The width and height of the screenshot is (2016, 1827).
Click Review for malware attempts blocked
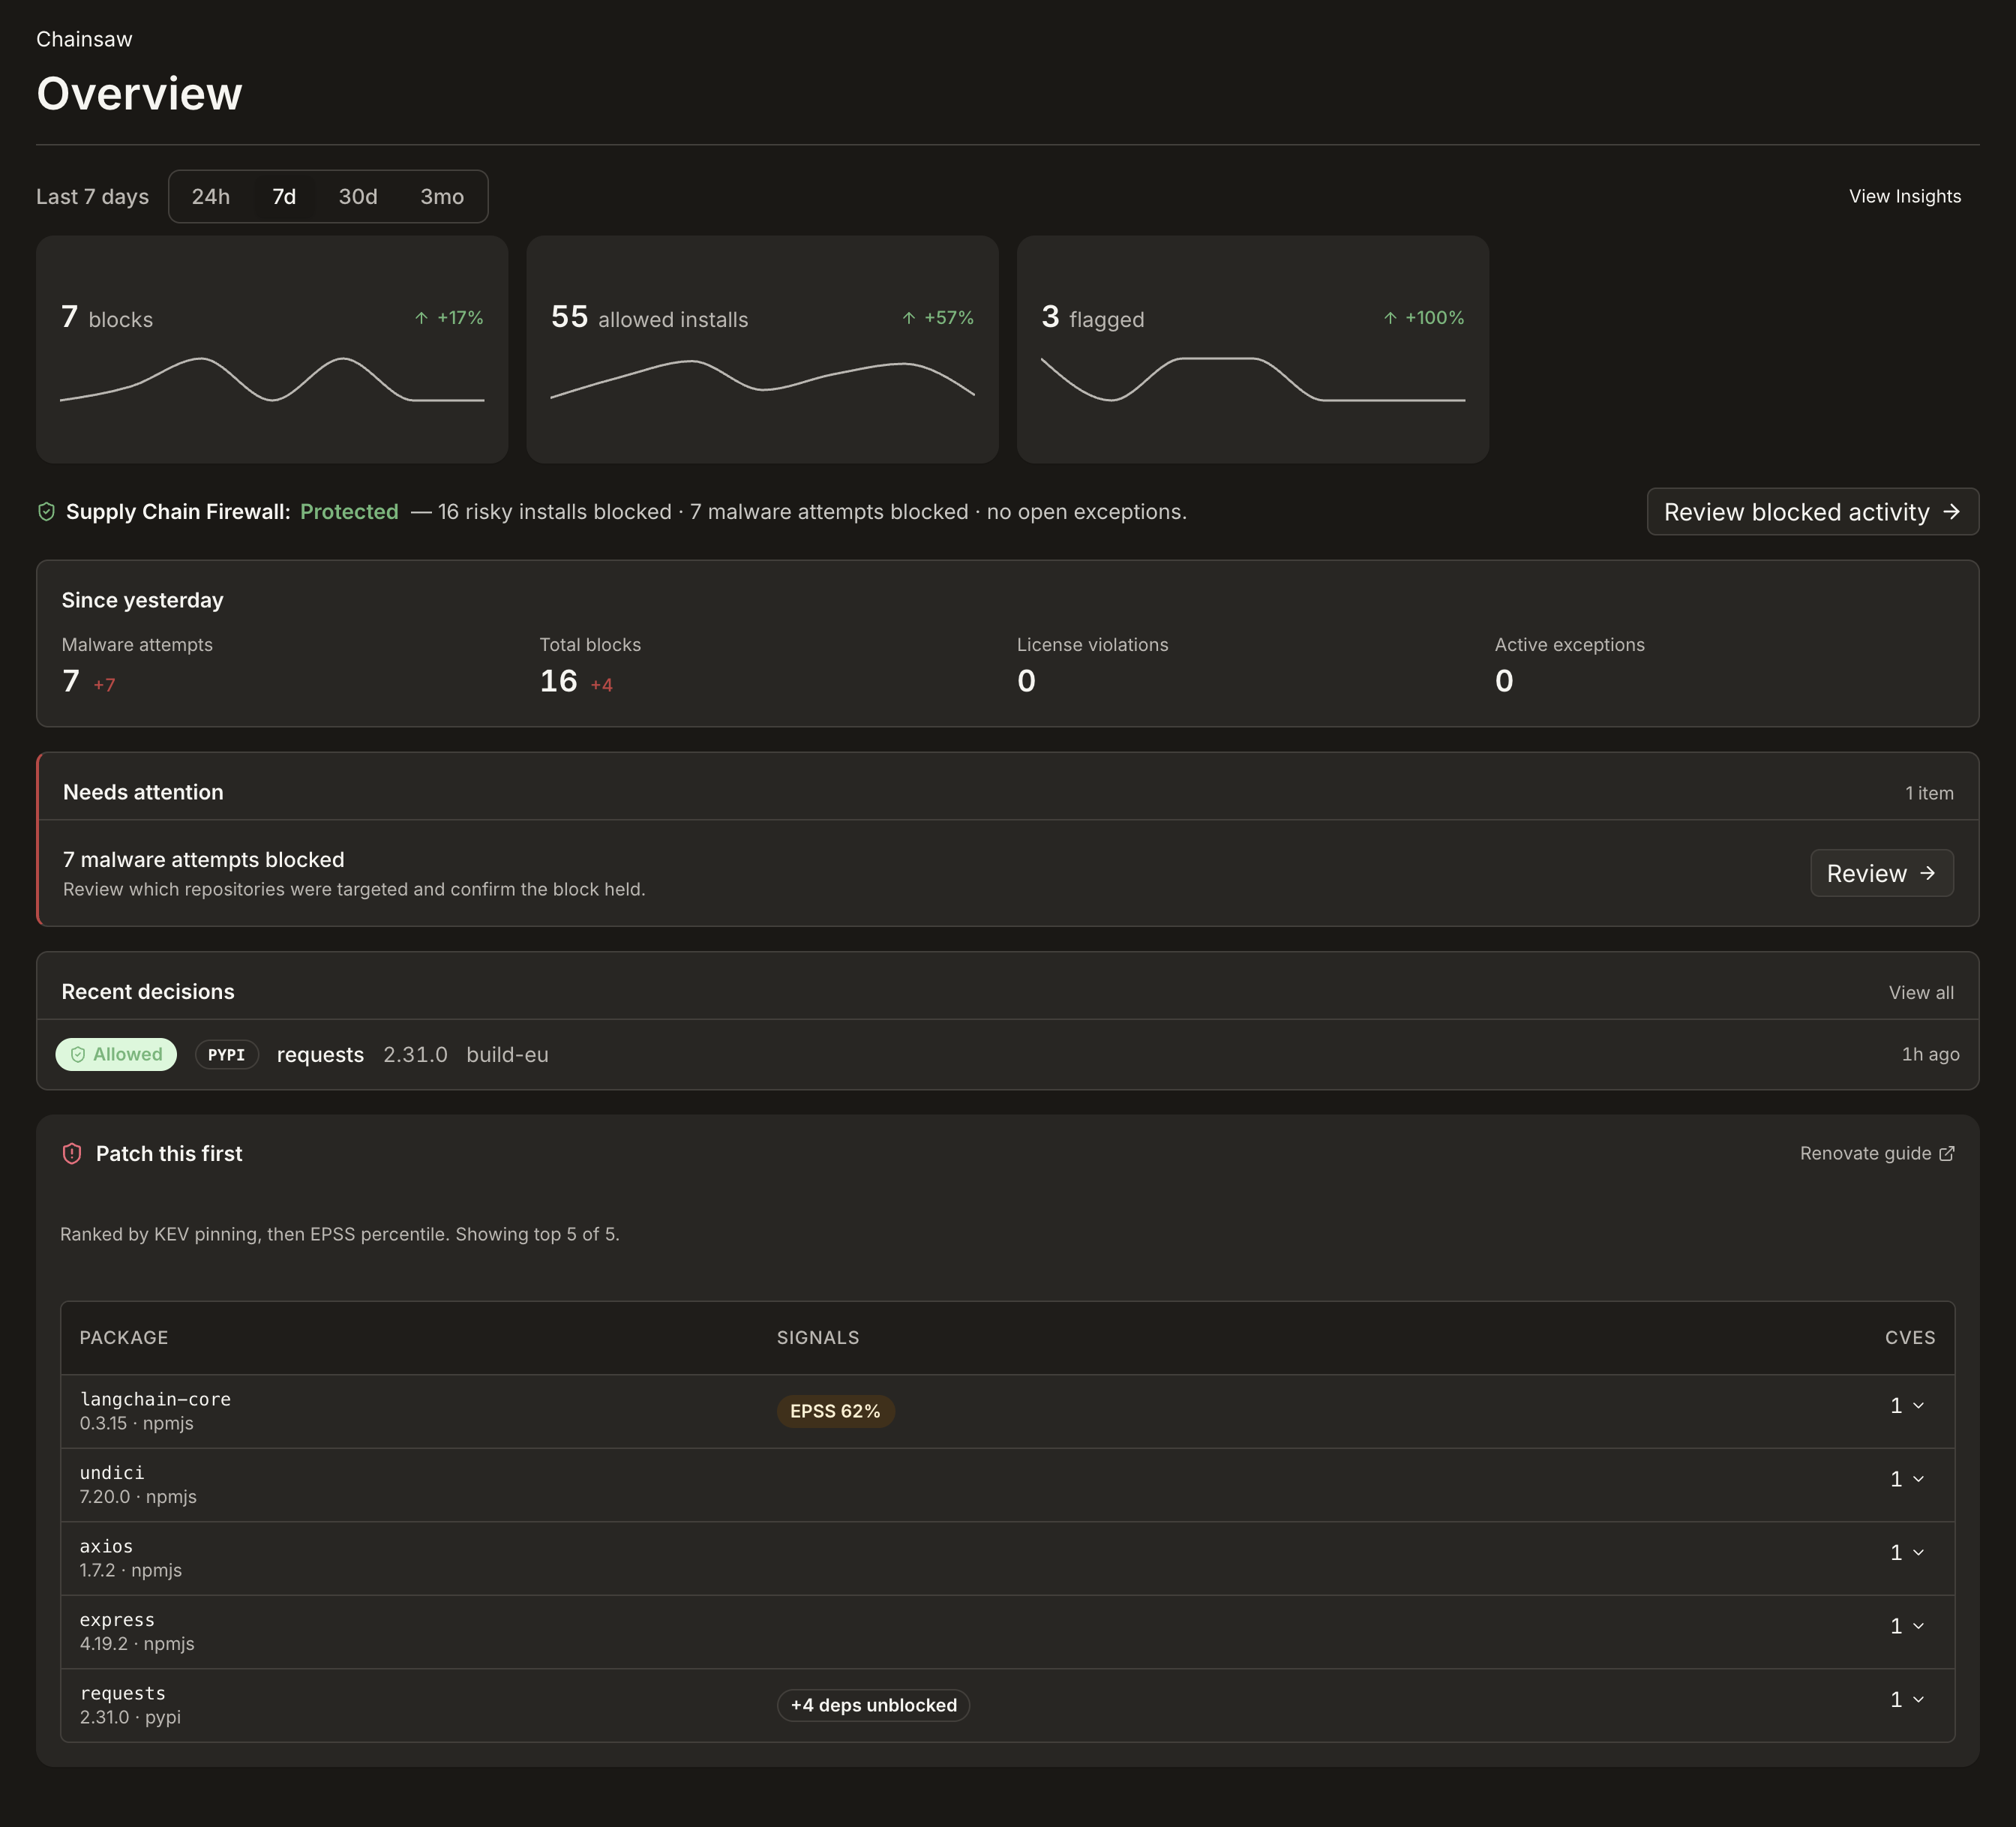pyautogui.click(x=1881, y=873)
